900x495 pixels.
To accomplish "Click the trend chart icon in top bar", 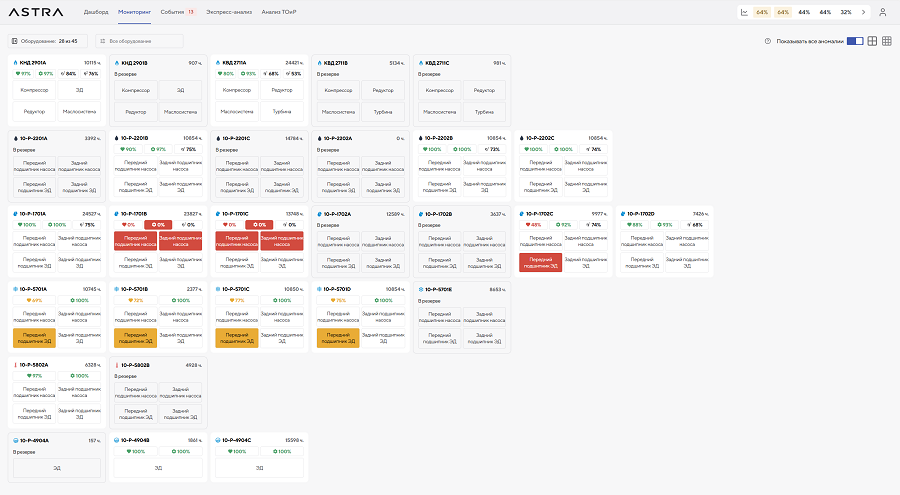I will [745, 12].
